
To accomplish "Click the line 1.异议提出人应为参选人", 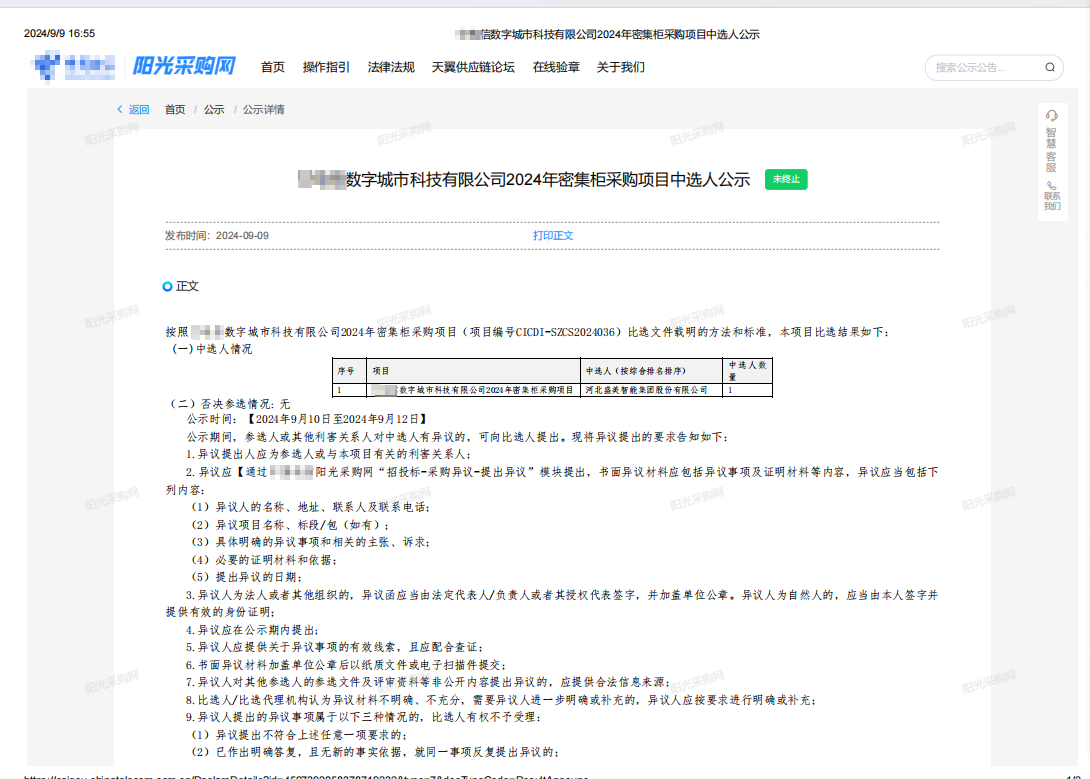I will [329, 454].
